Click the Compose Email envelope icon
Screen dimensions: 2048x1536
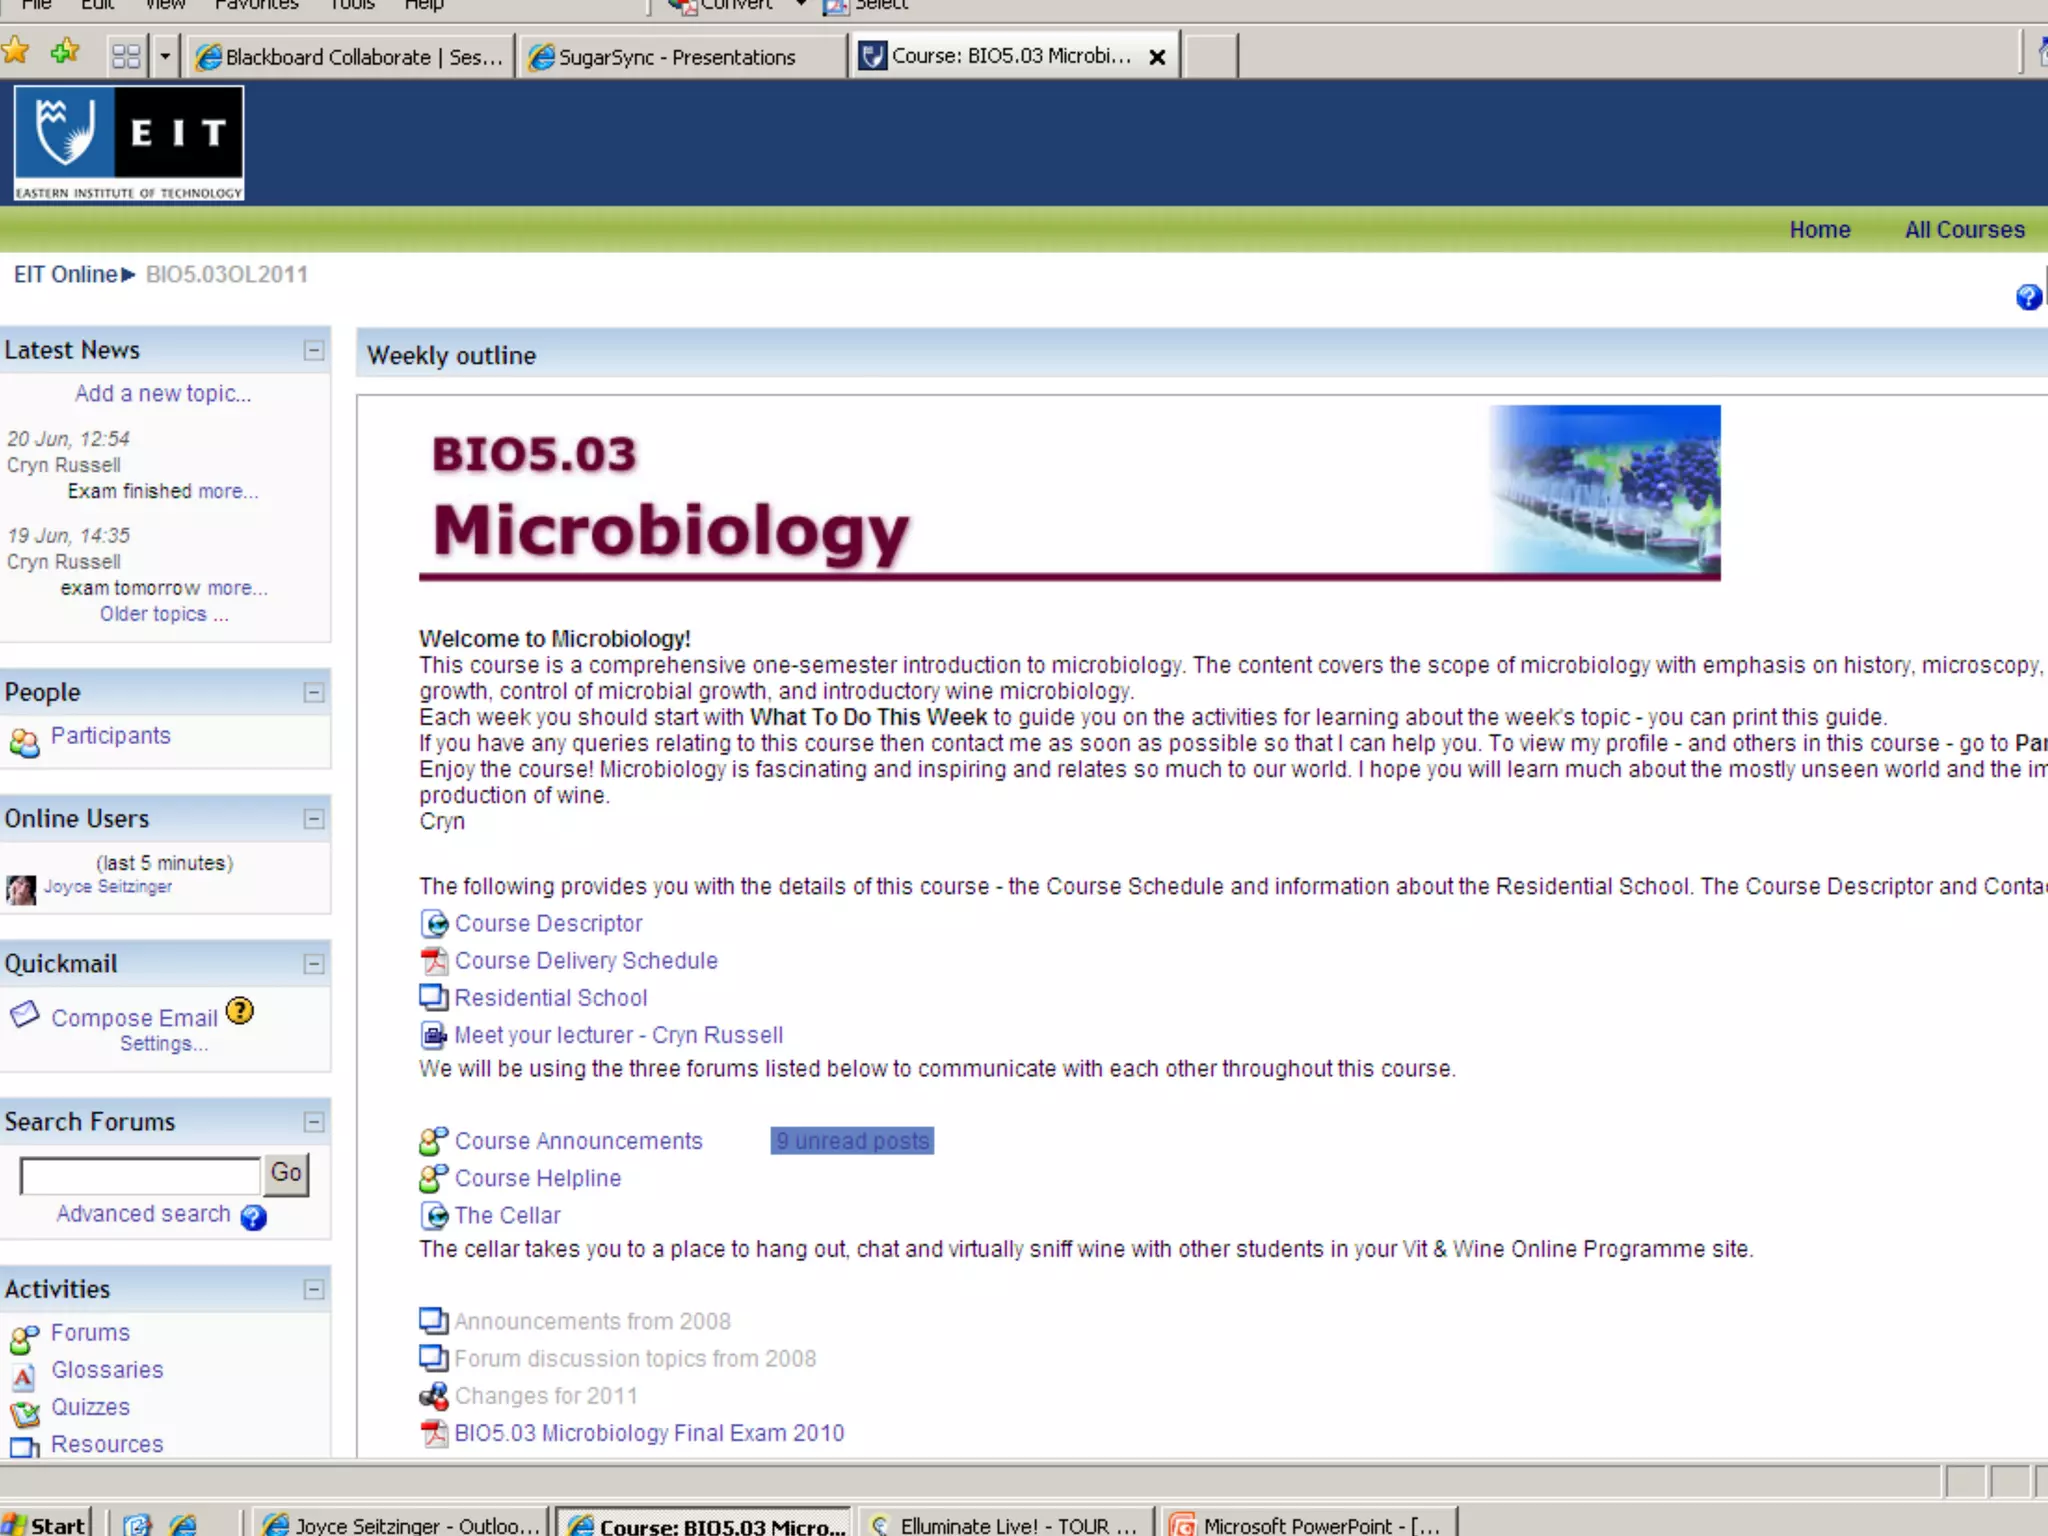(24, 1015)
